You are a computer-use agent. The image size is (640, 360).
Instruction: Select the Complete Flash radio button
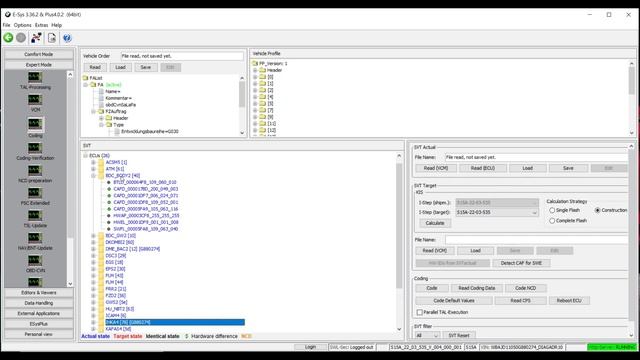tap(552, 221)
